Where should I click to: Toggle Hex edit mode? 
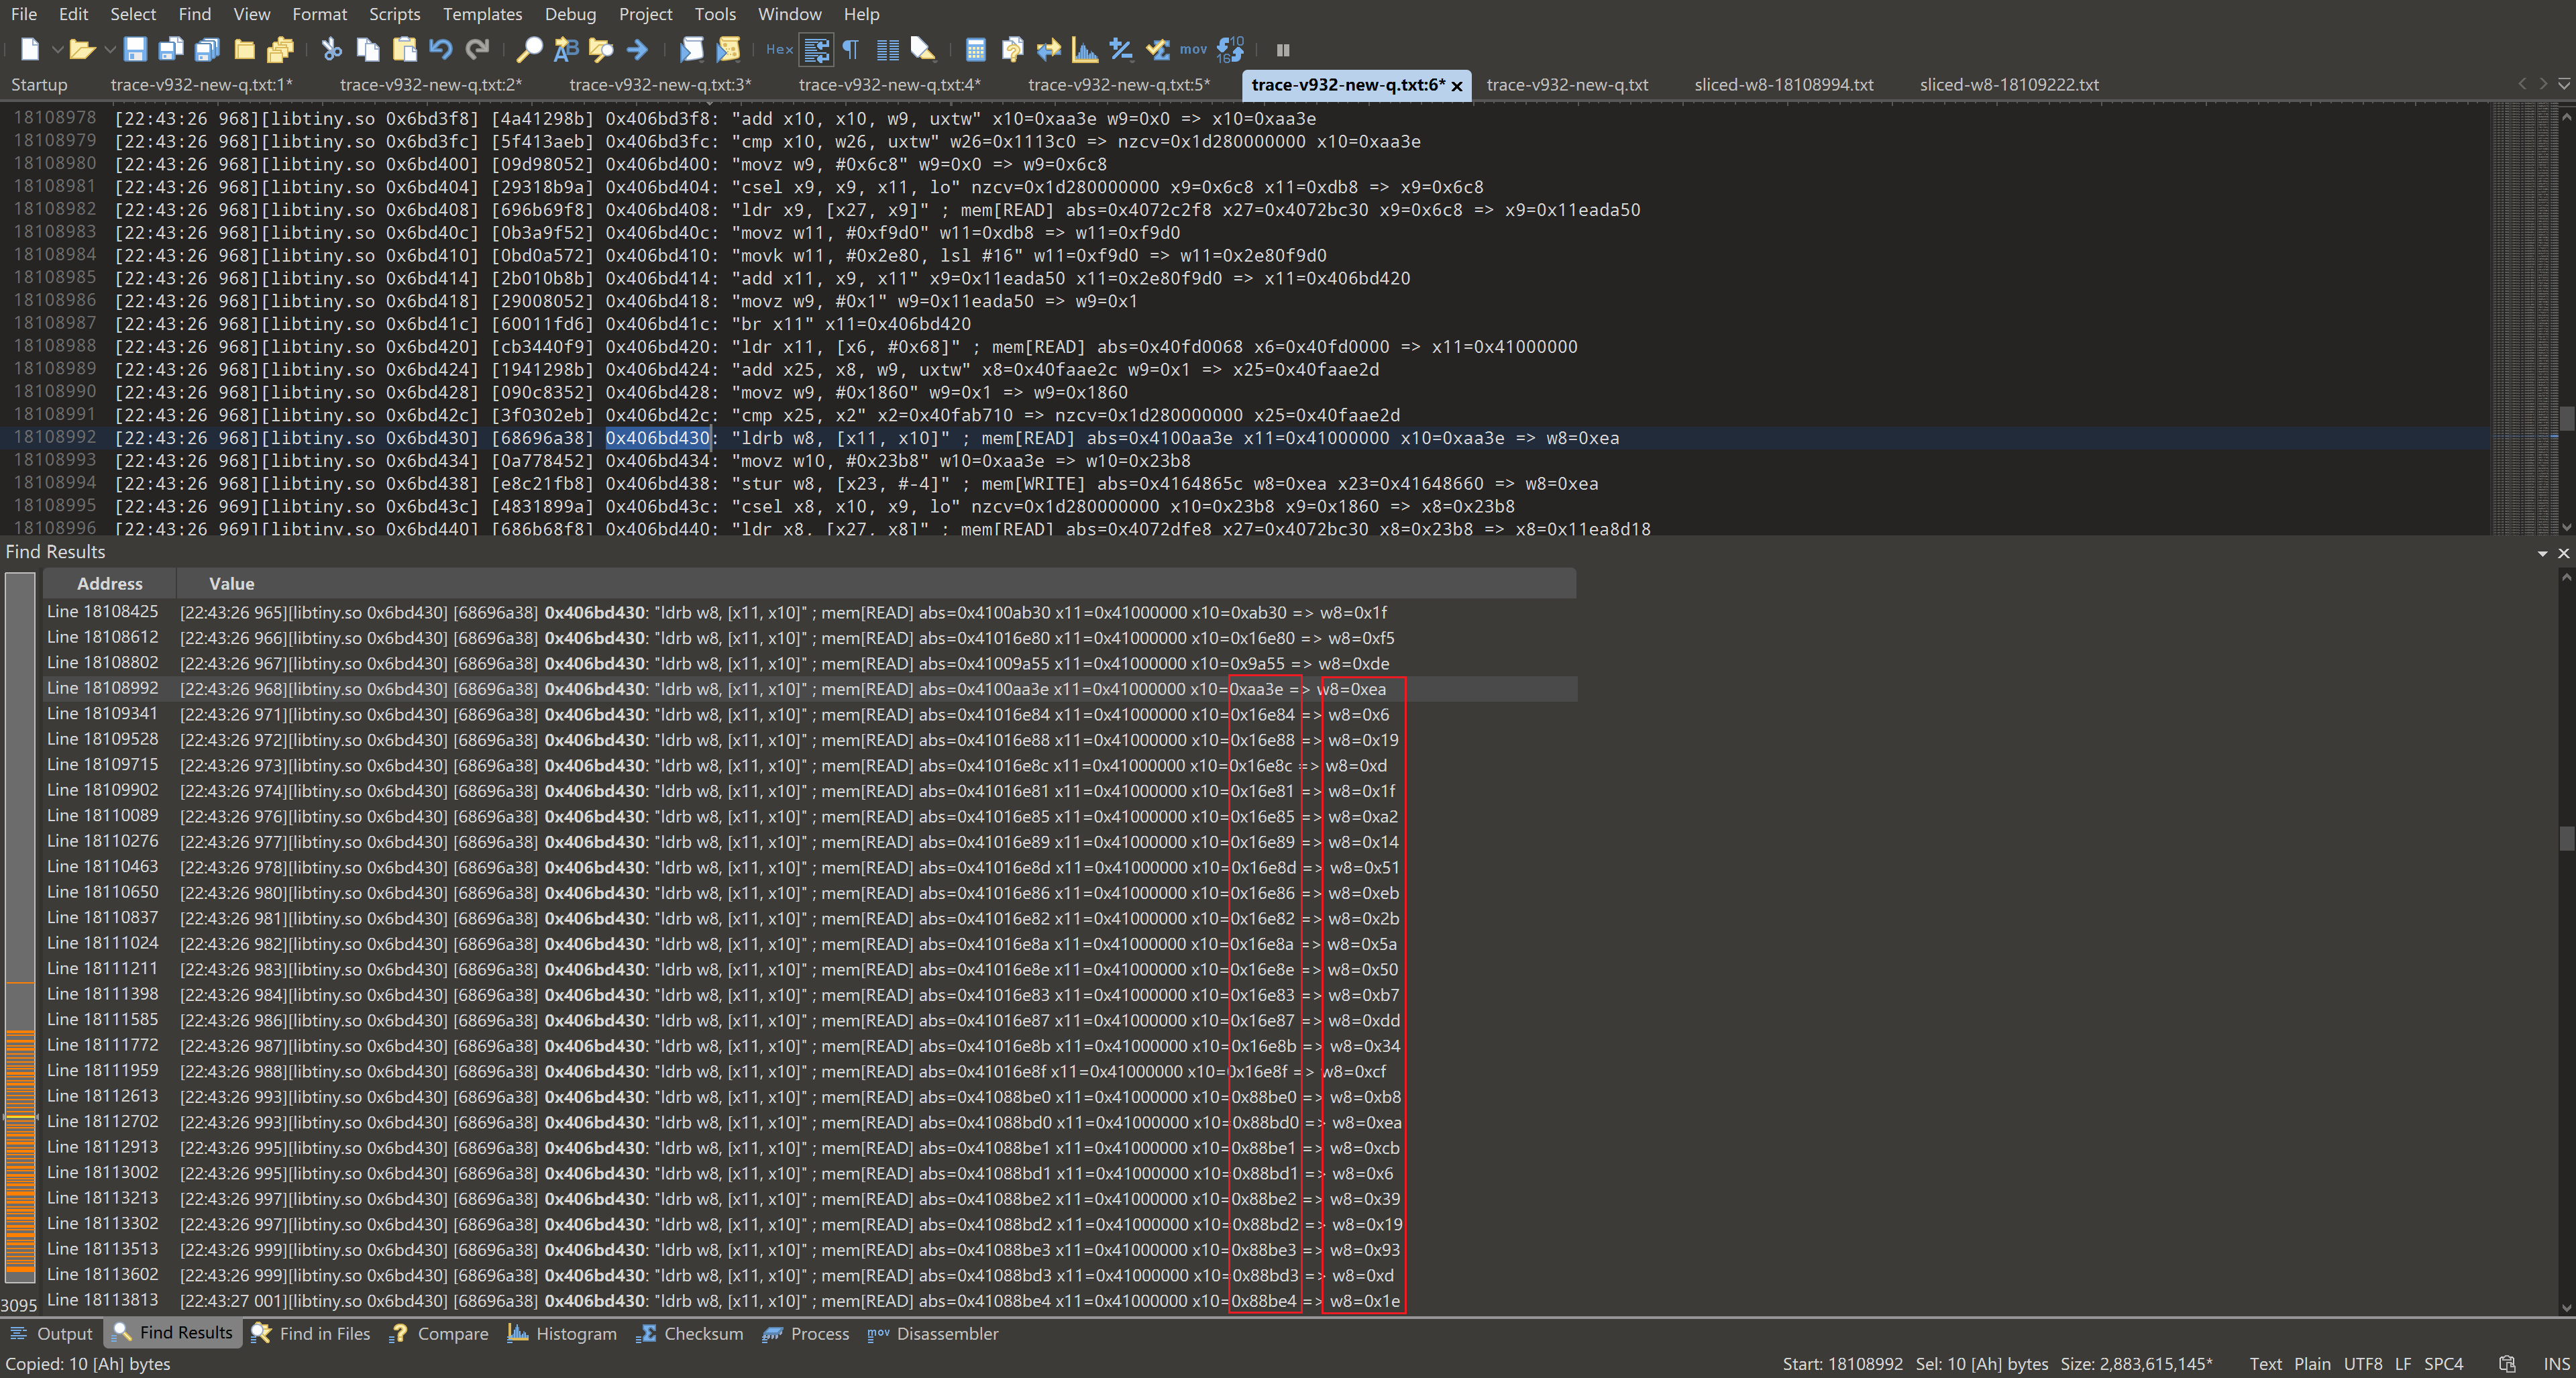[779, 49]
